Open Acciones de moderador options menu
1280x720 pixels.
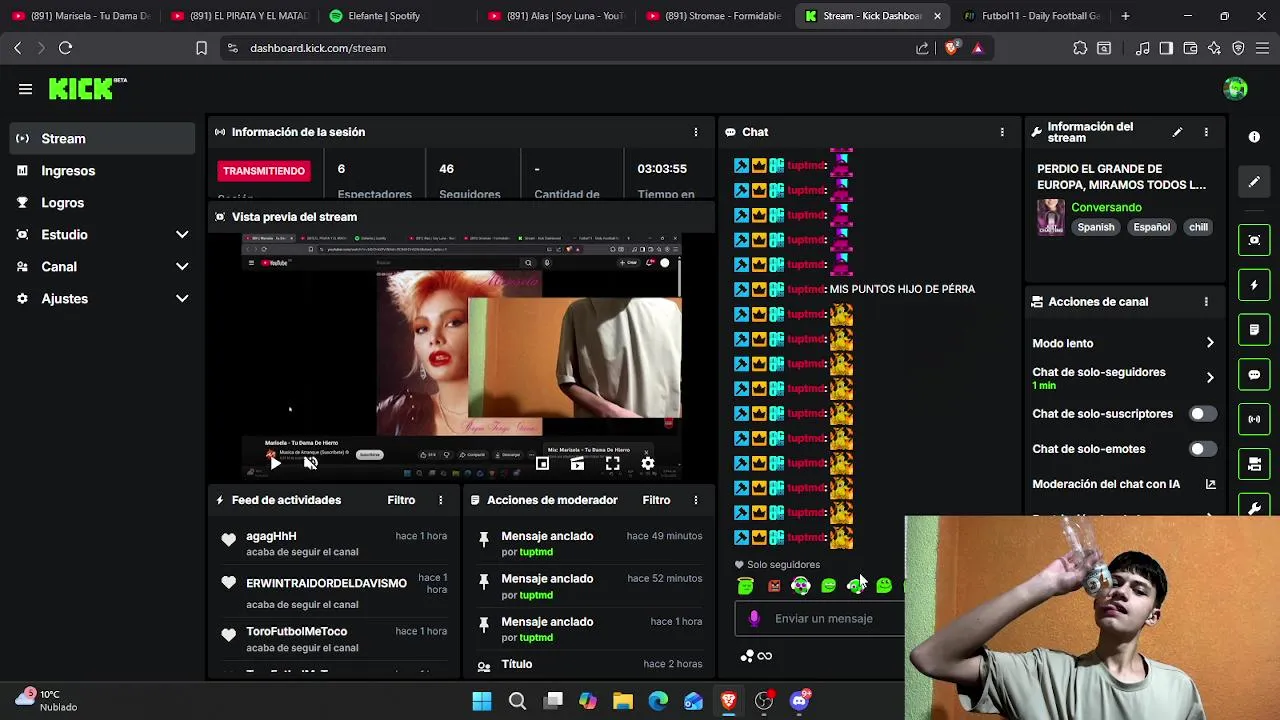click(696, 500)
